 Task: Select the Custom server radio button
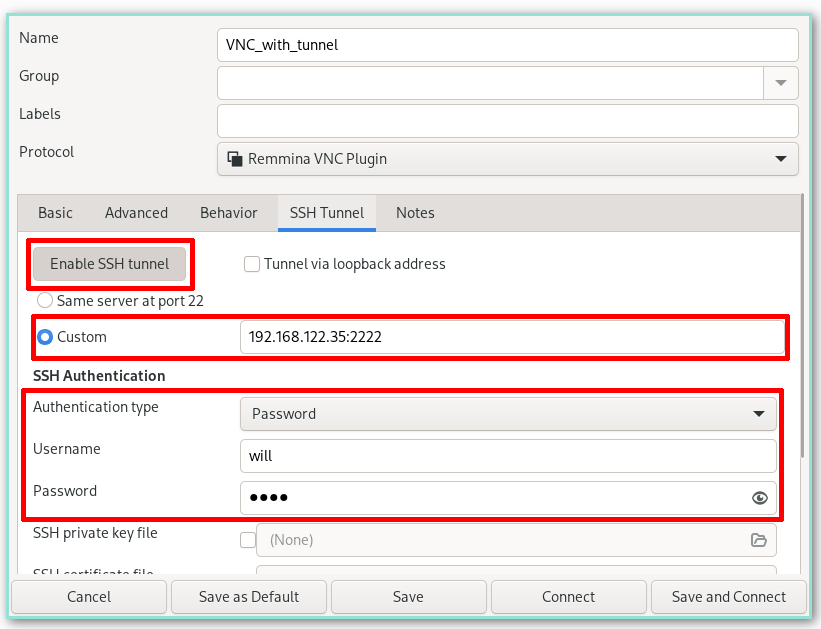click(x=45, y=338)
